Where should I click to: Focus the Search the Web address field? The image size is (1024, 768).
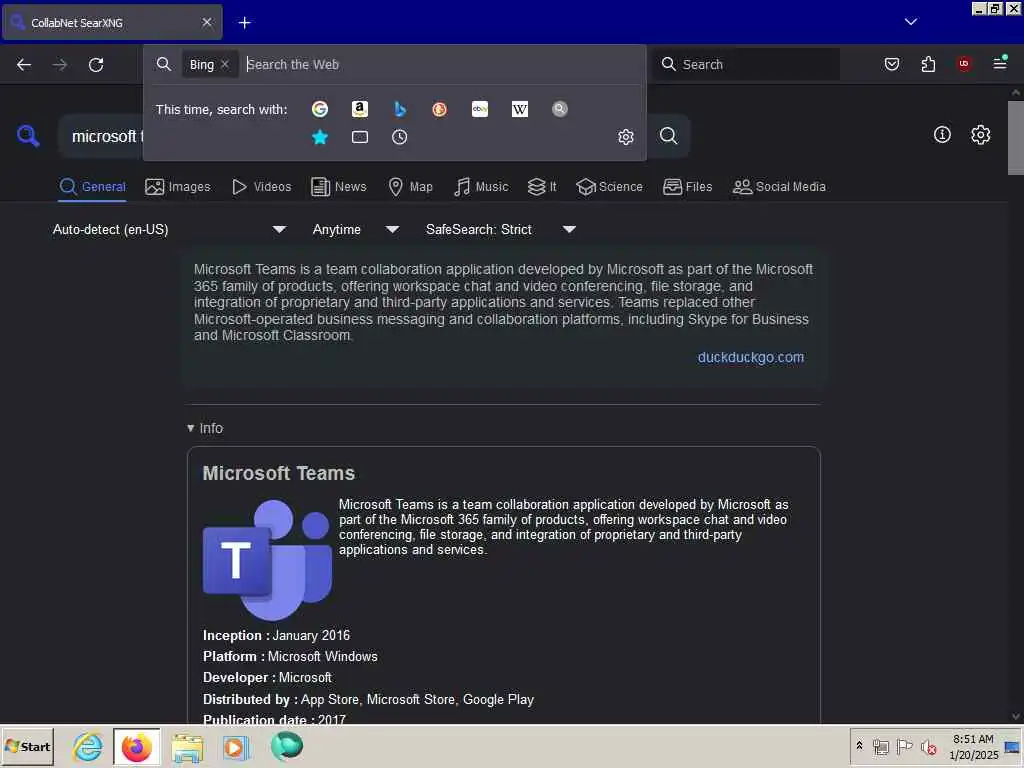coord(441,64)
